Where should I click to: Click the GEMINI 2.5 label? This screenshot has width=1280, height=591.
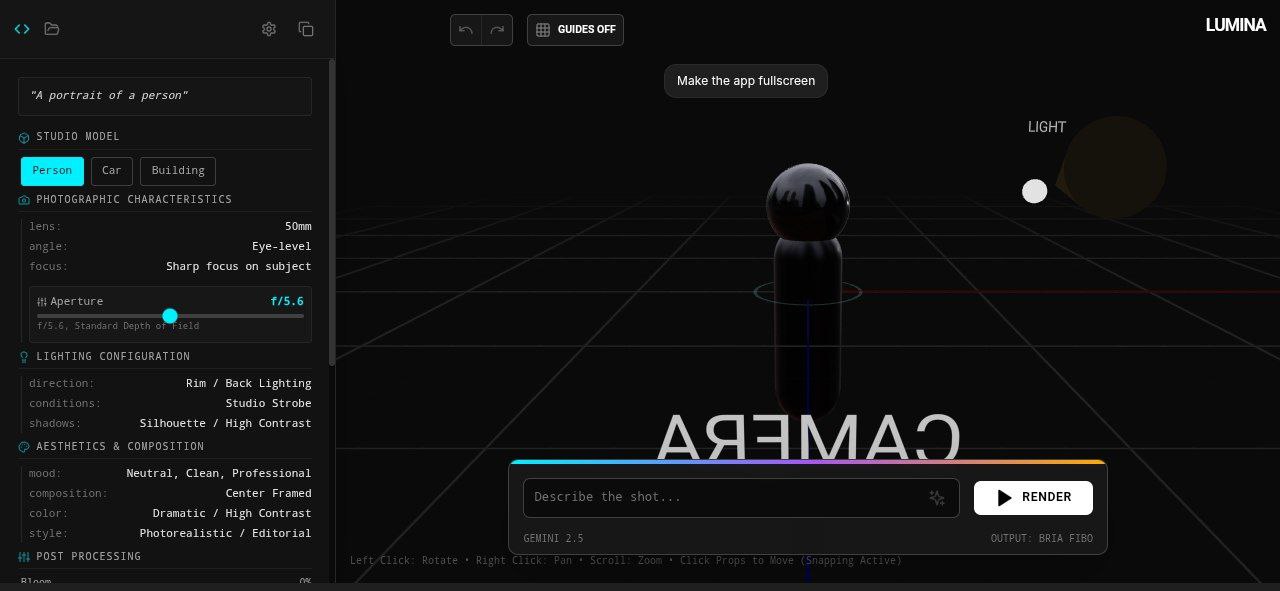553,539
